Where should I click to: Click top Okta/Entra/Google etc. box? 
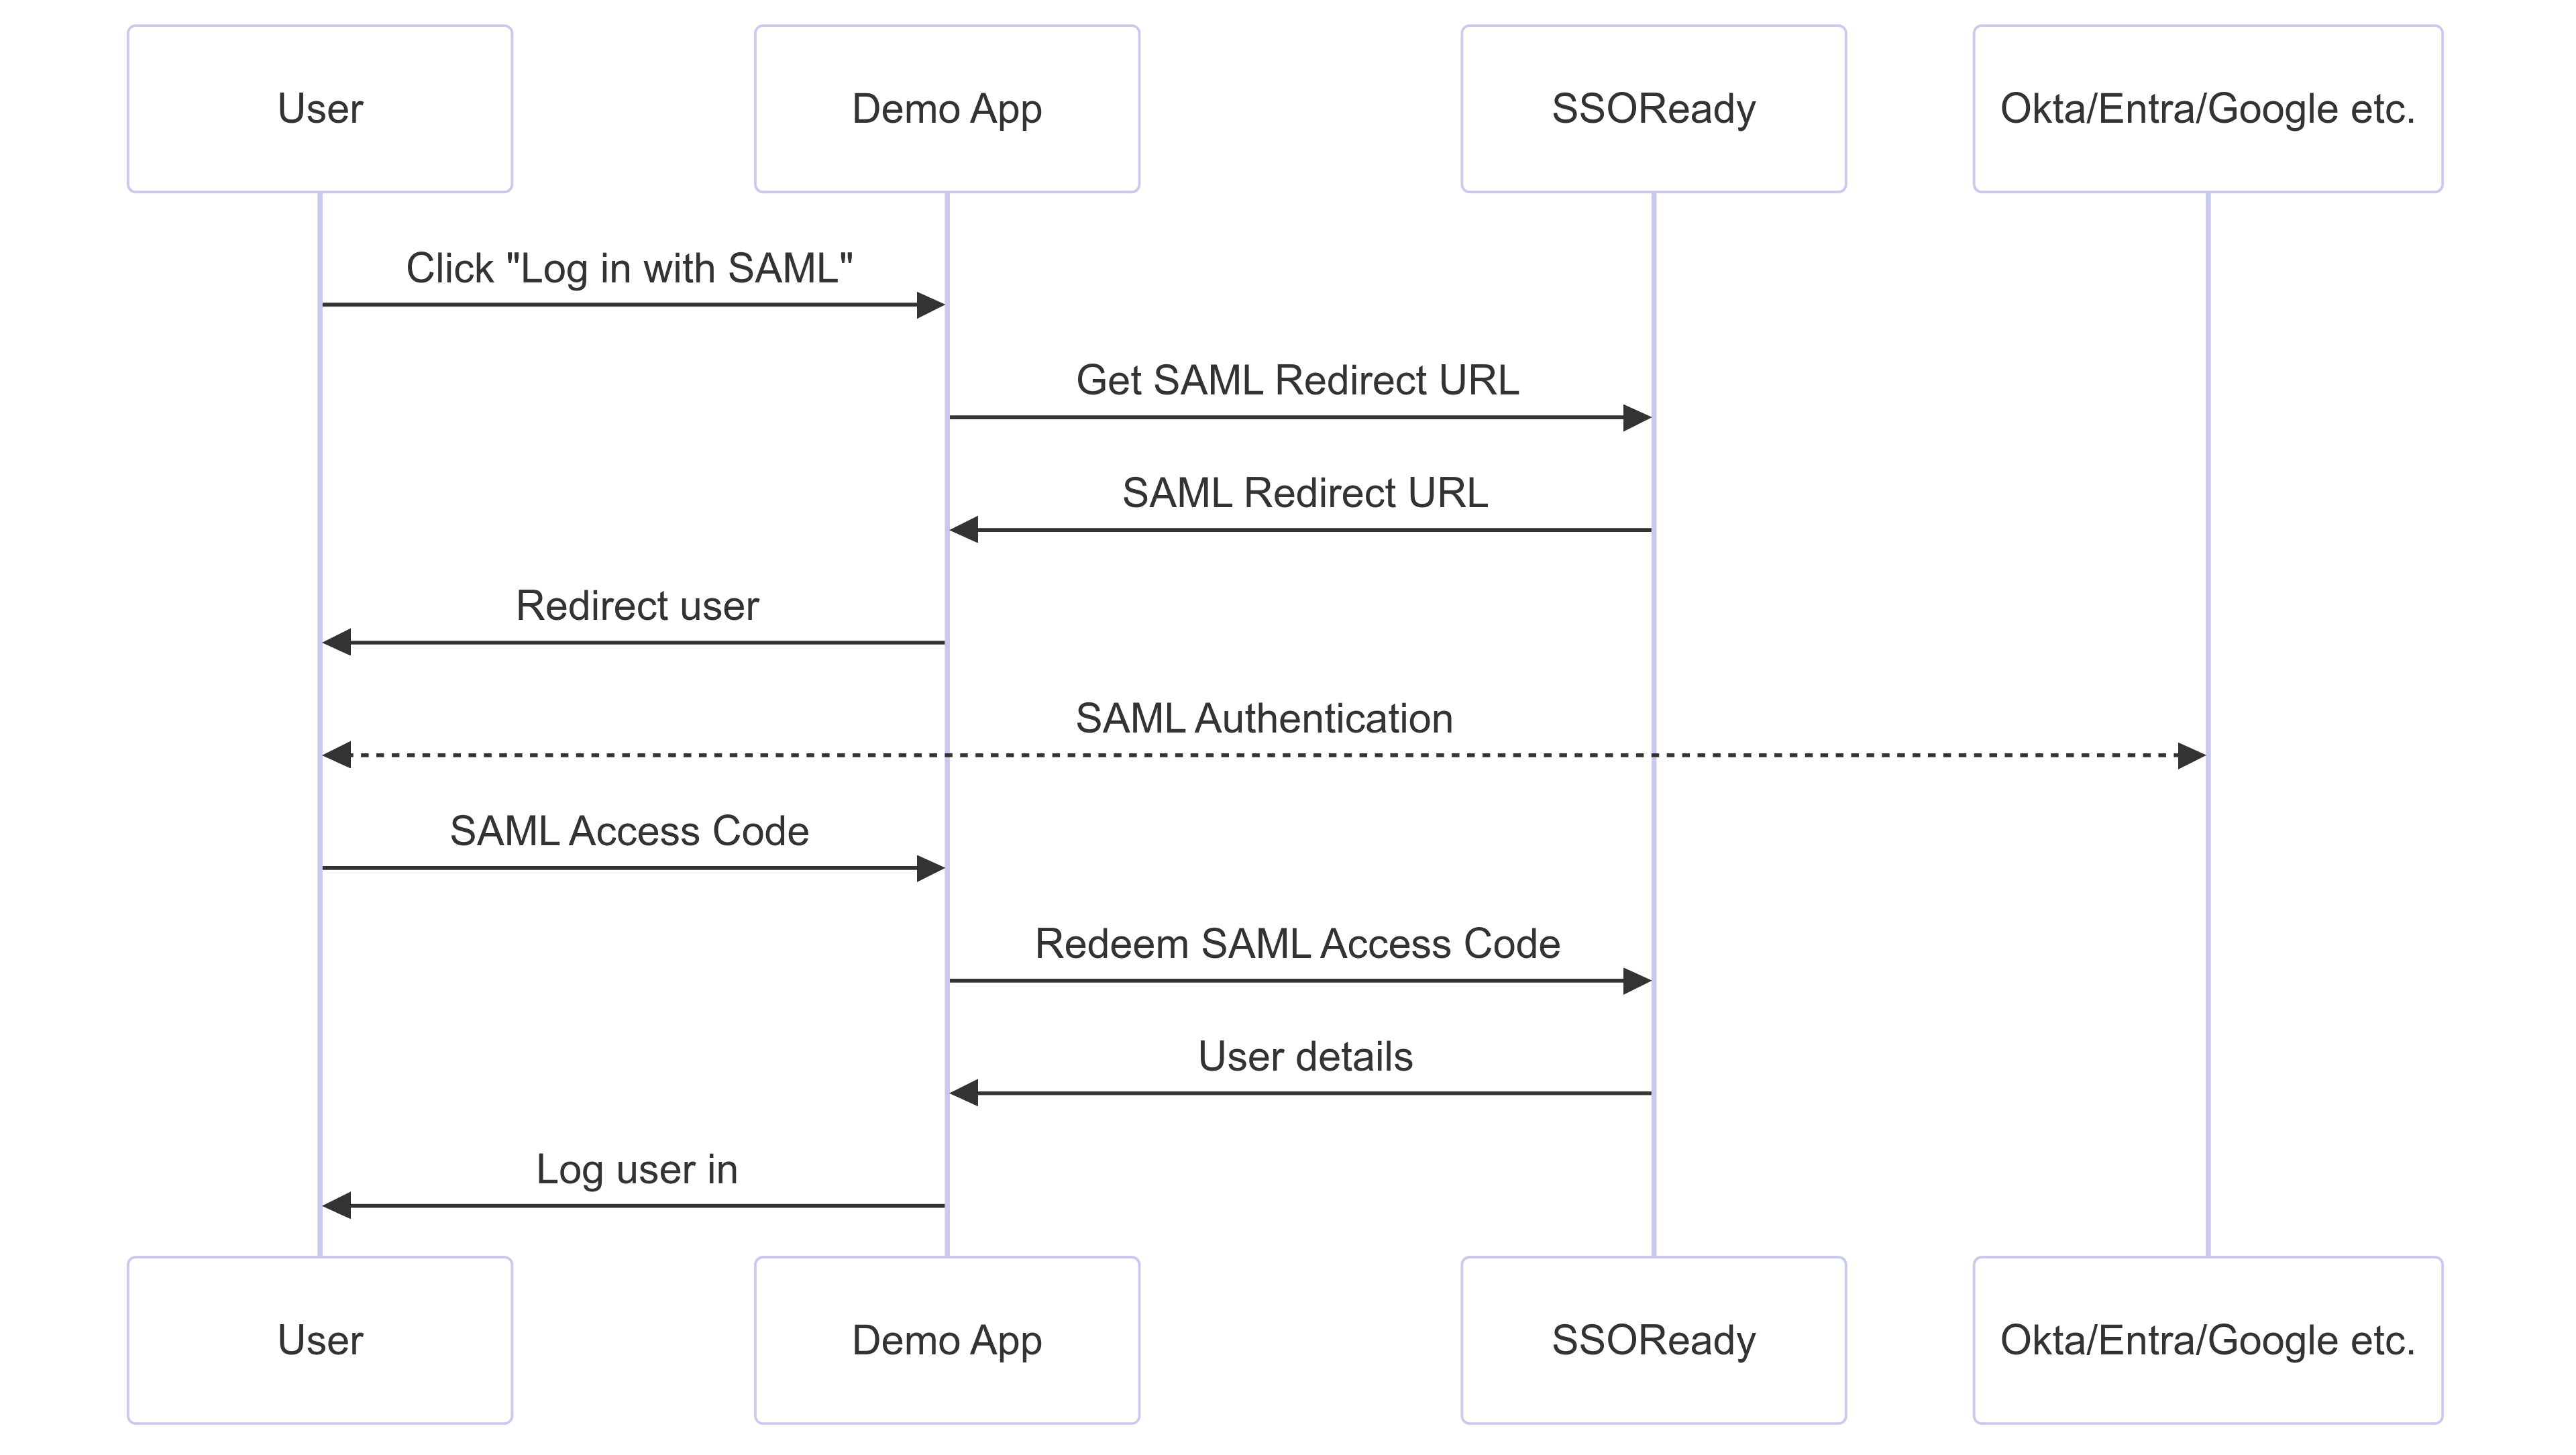tap(2207, 109)
